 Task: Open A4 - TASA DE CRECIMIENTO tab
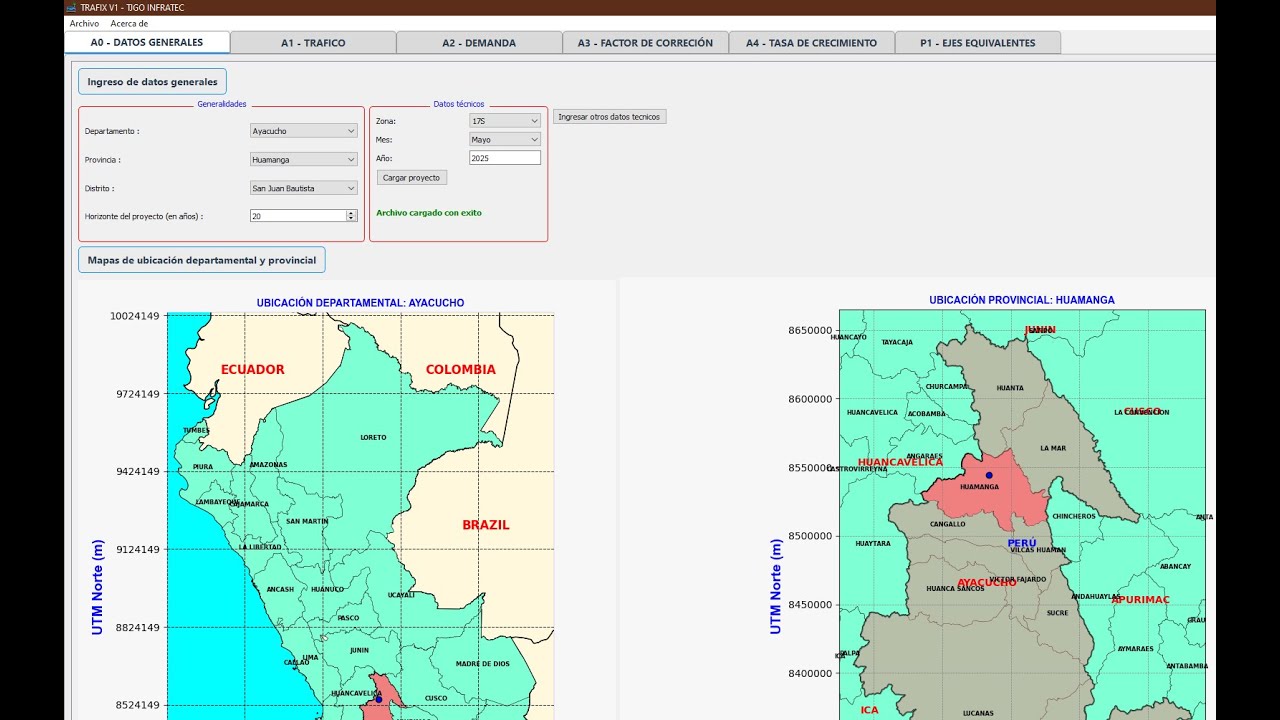click(811, 43)
